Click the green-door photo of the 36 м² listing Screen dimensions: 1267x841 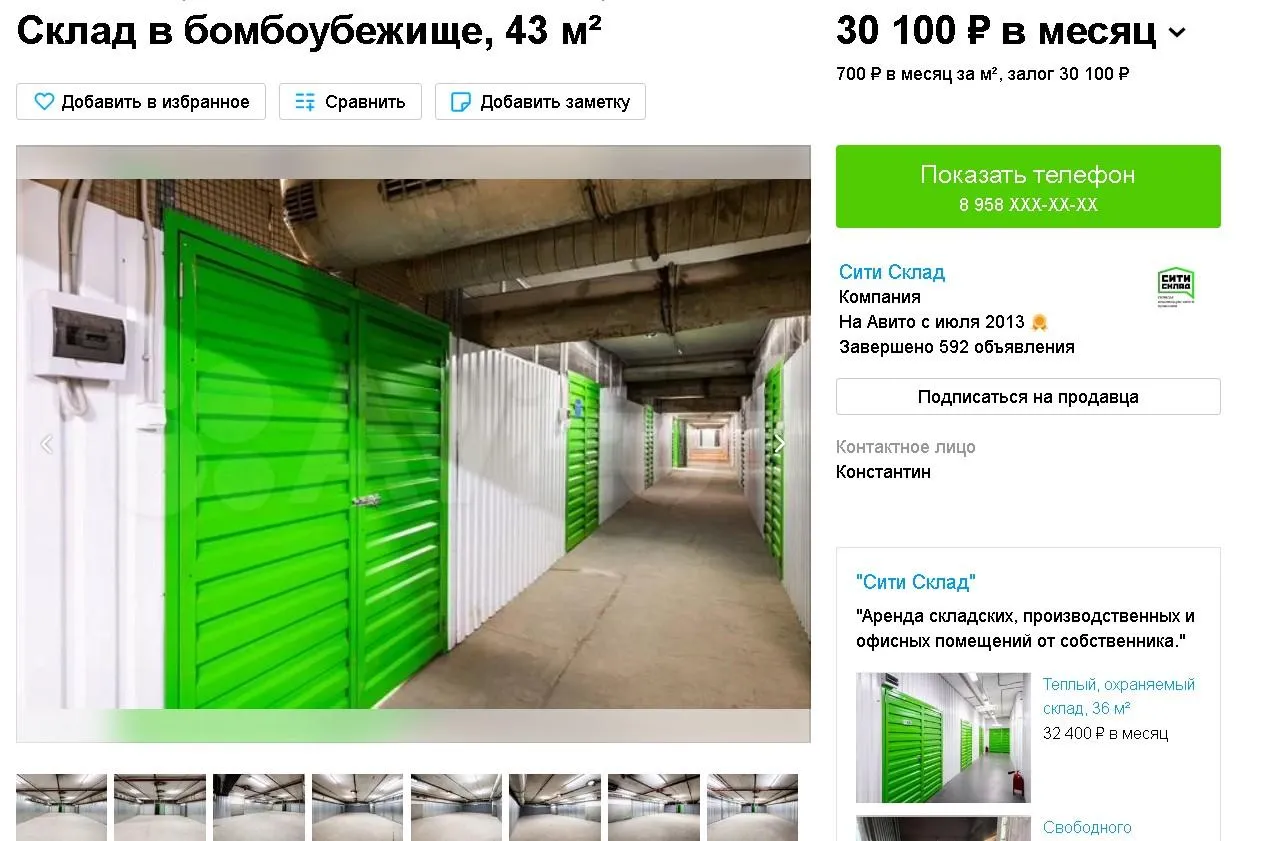[943, 737]
